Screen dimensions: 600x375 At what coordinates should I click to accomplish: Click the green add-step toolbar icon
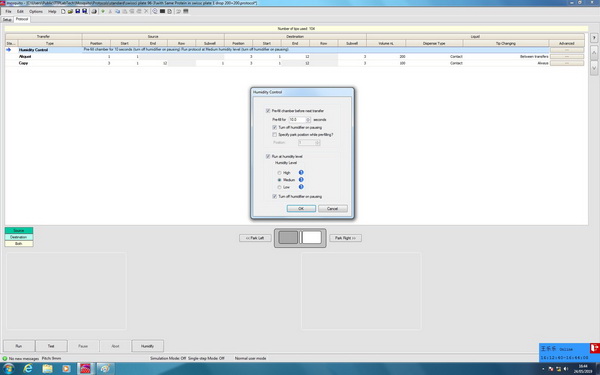[103, 11]
